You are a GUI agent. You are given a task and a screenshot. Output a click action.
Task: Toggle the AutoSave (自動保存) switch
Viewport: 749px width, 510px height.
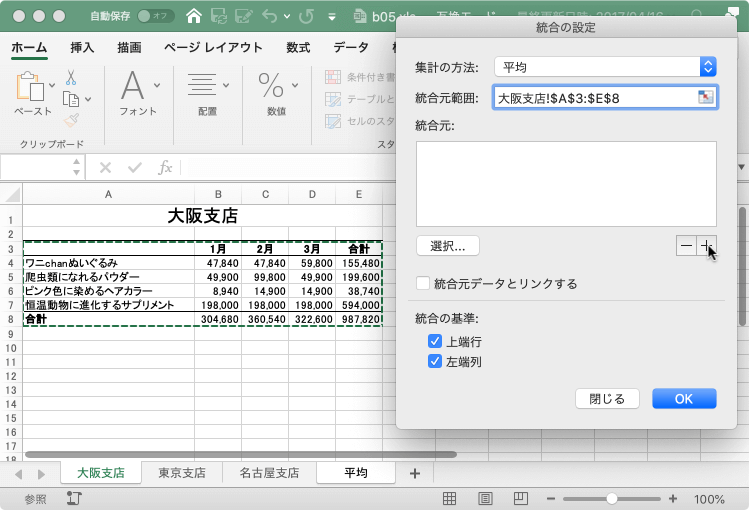click(155, 16)
